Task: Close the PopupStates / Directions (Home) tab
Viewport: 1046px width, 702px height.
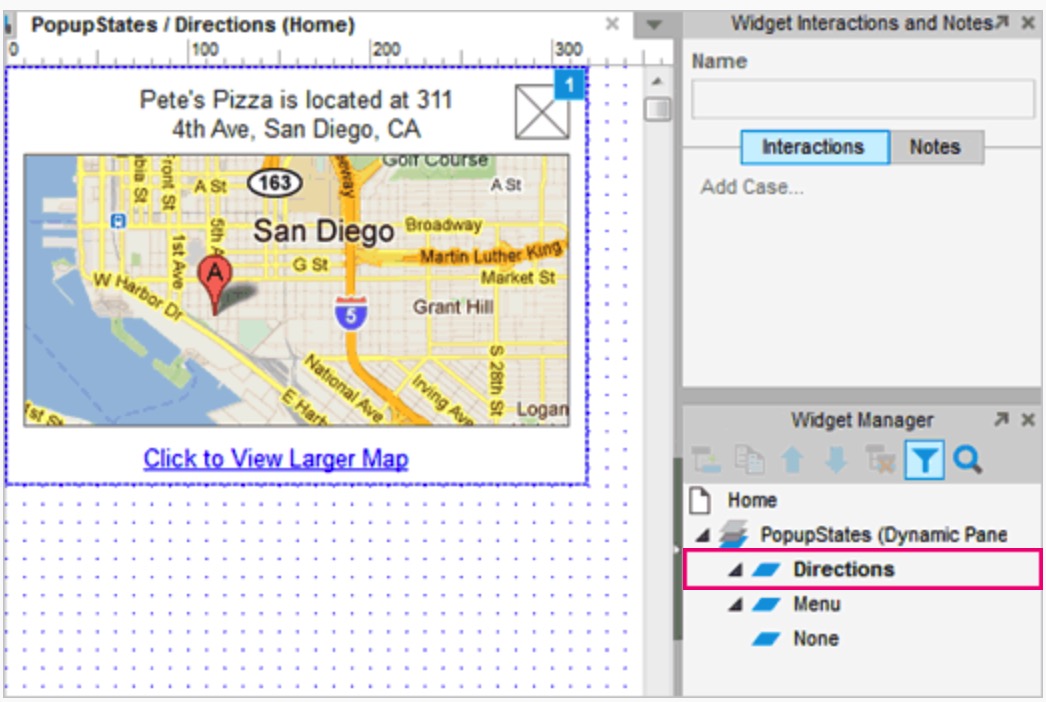Action: pos(612,25)
